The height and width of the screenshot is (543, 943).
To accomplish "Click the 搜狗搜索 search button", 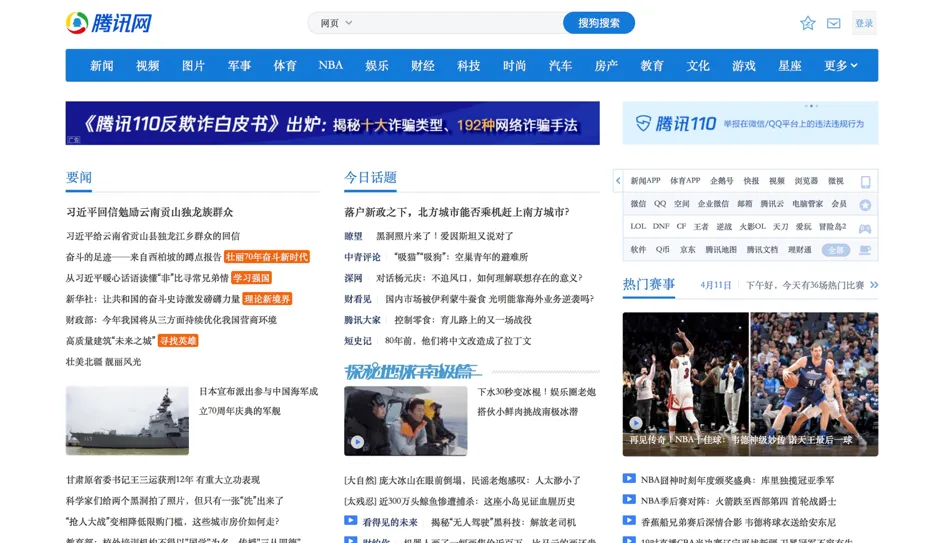I will point(598,23).
